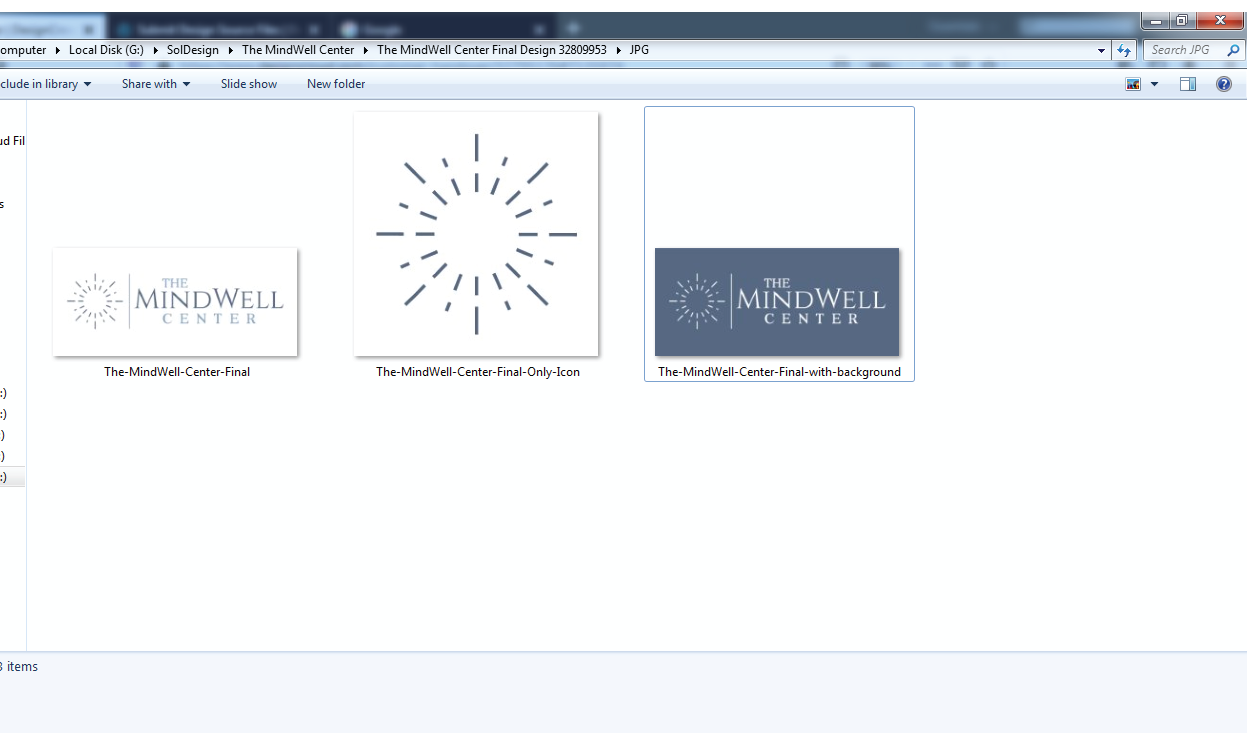Go to The MindWell Center breadcrumb folder

coord(298,50)
